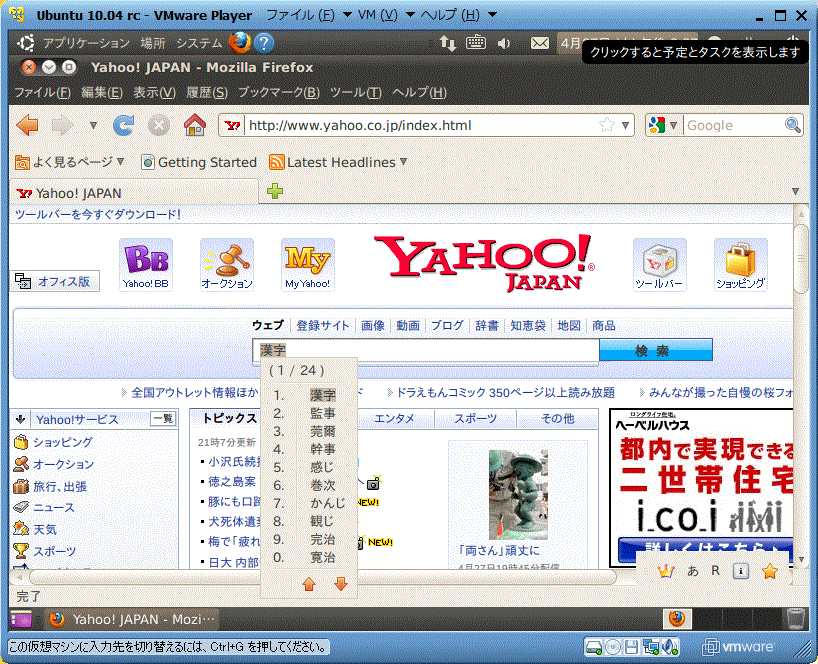Viewport: 818px width, 664px height.
Task: Click the horizontal page scrollbar
Action: point(323,577)
